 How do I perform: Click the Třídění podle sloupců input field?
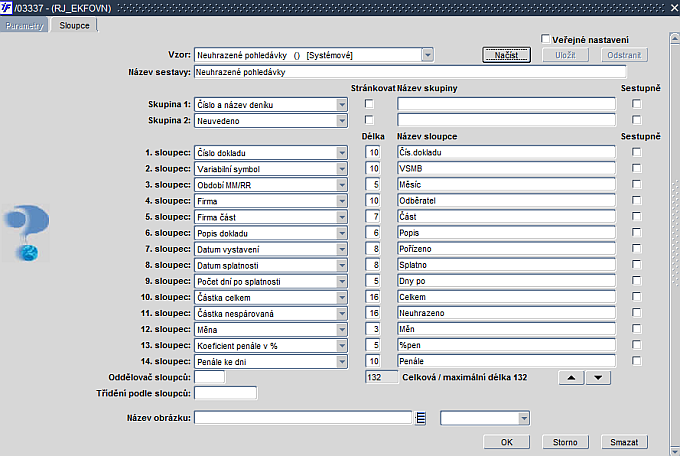click(x=226, y=394)
